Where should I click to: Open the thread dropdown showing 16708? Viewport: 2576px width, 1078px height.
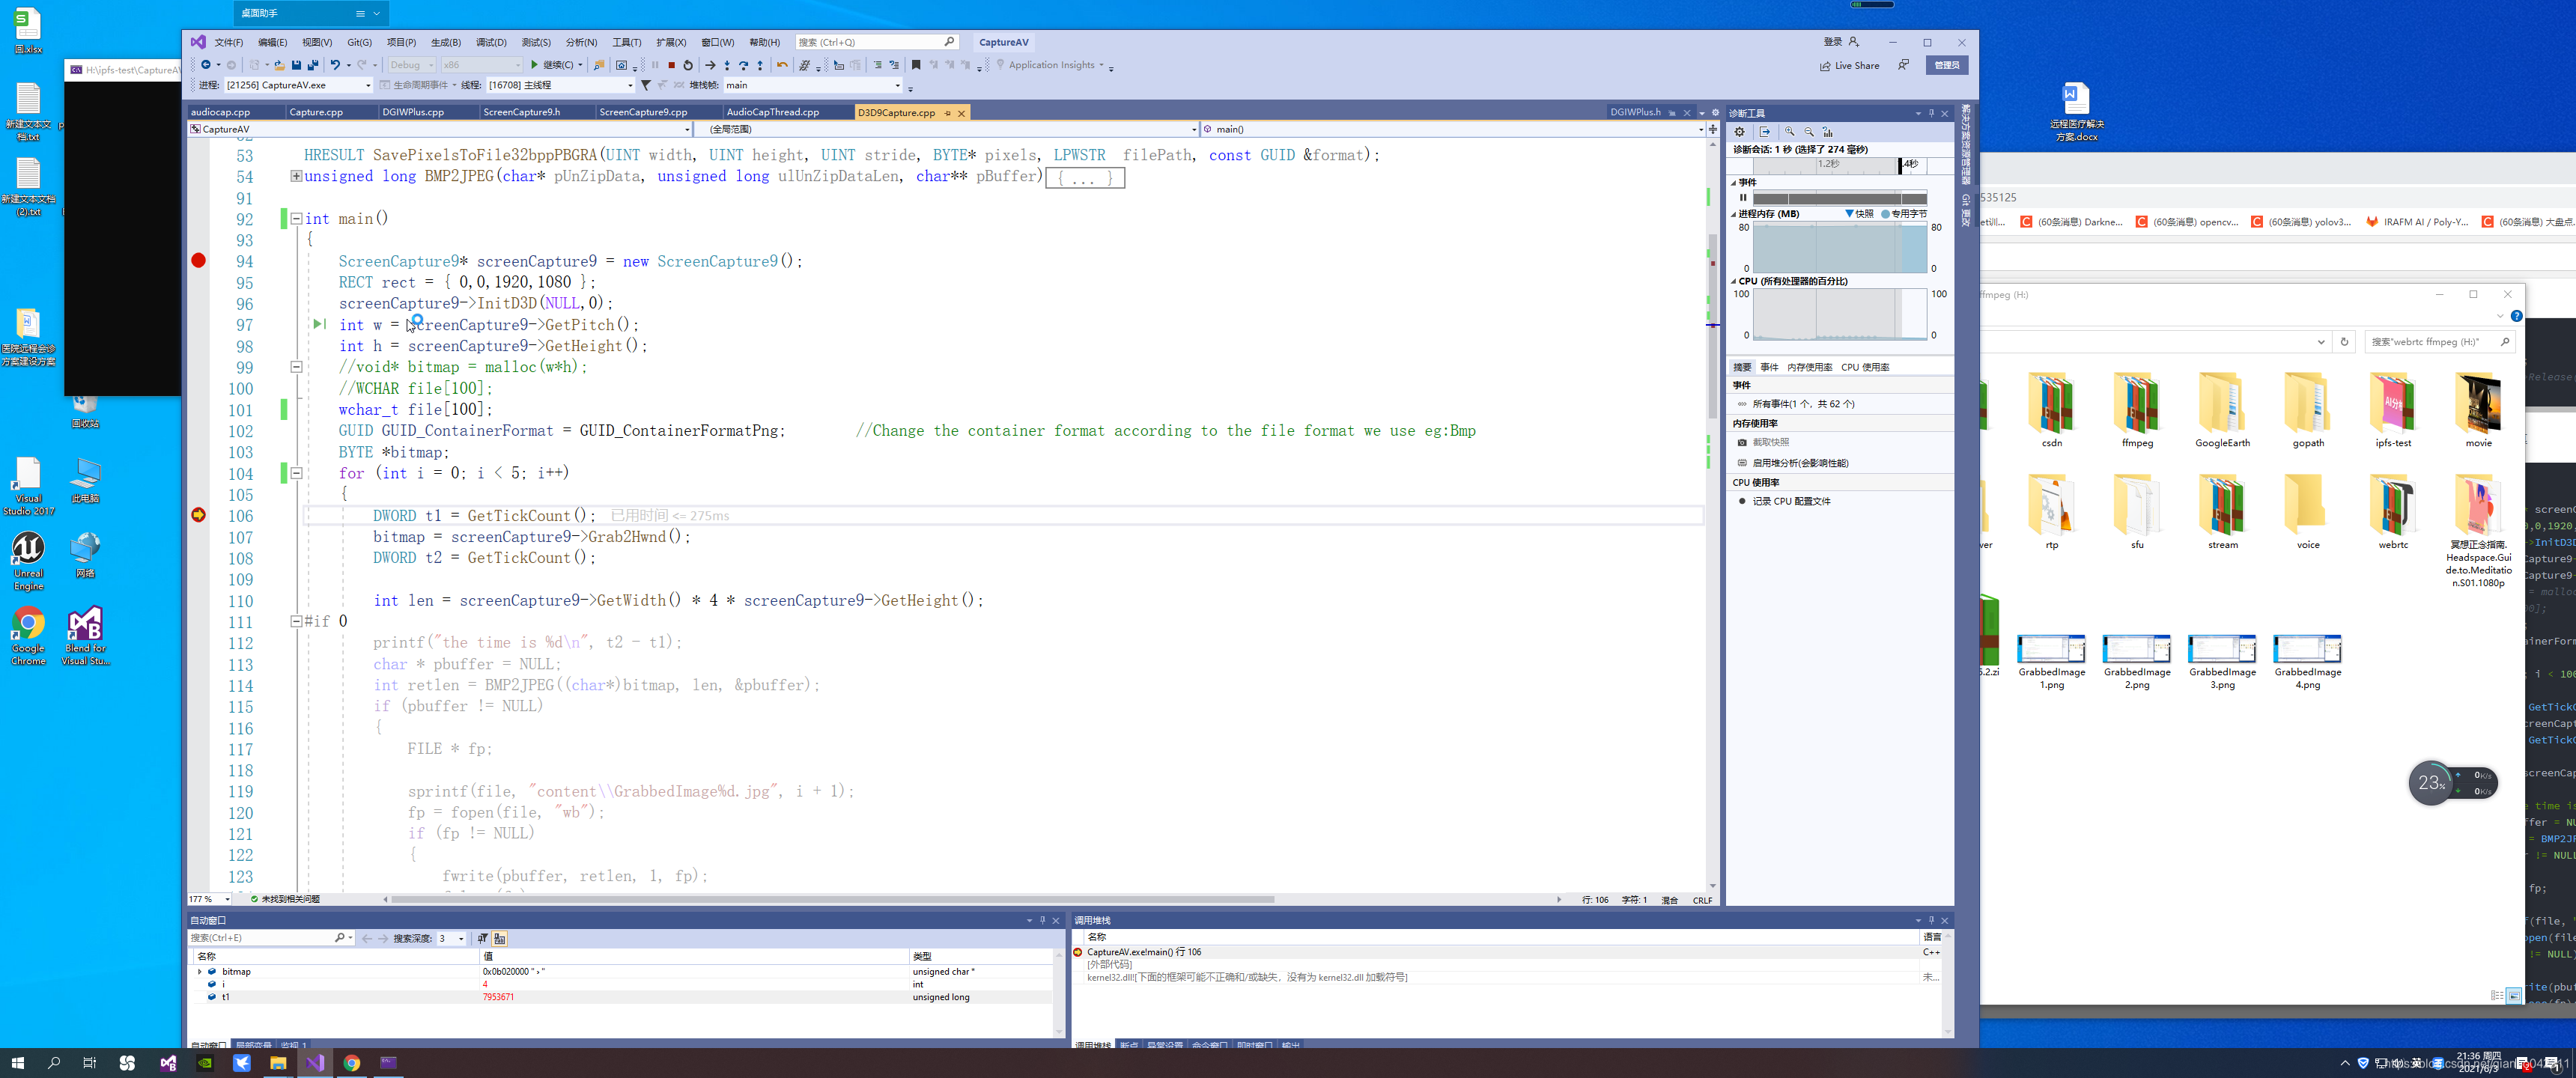pyautogui.click(x=560, y=85)
